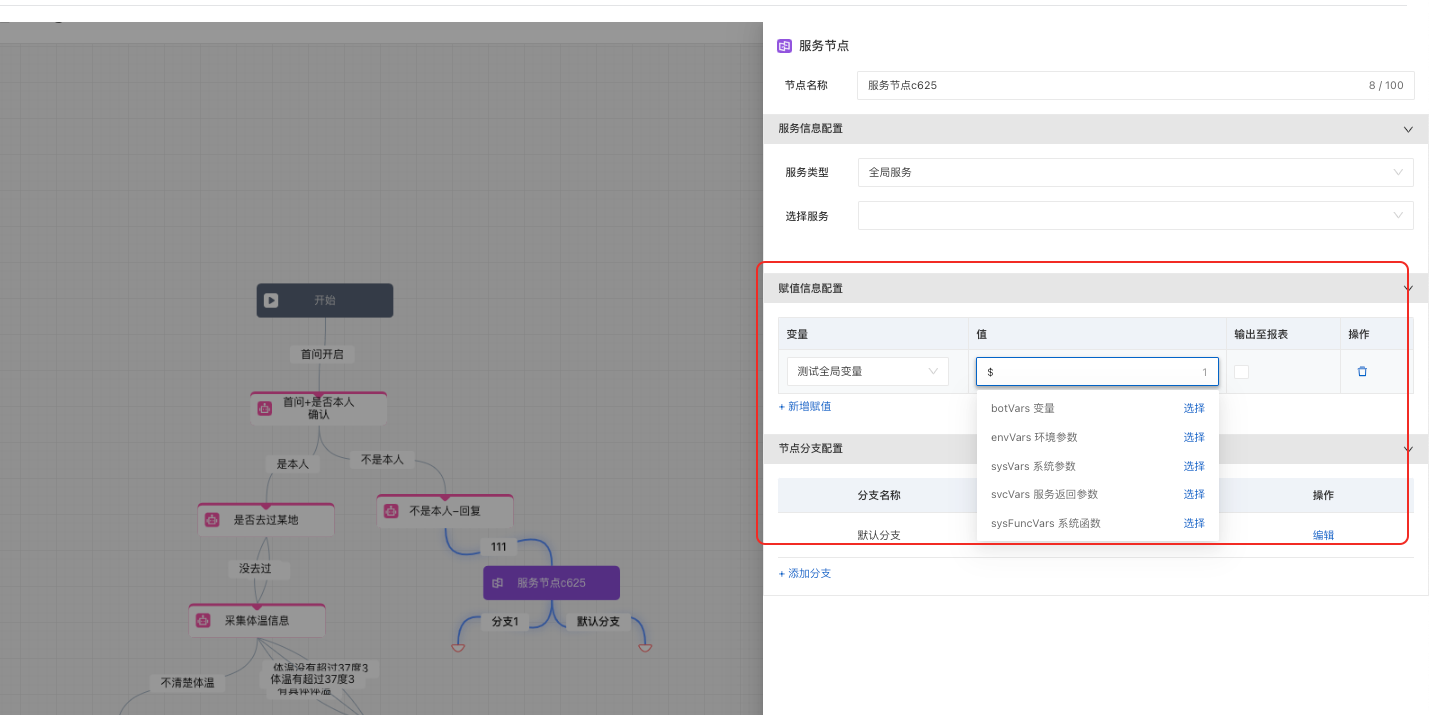Select the svcVars 服务返回参数 option

1098,494
